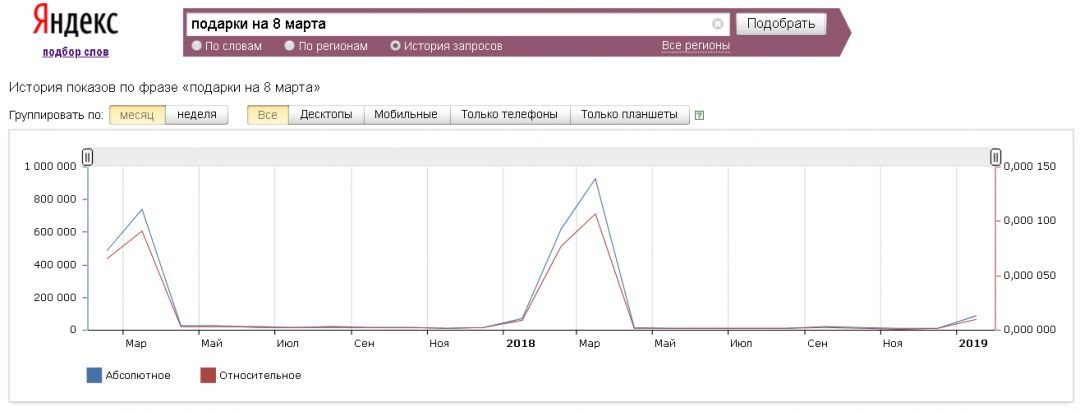Group the data by 'неделя'
The height and width of the screenshot is (411, 1080).
(197, 115)
